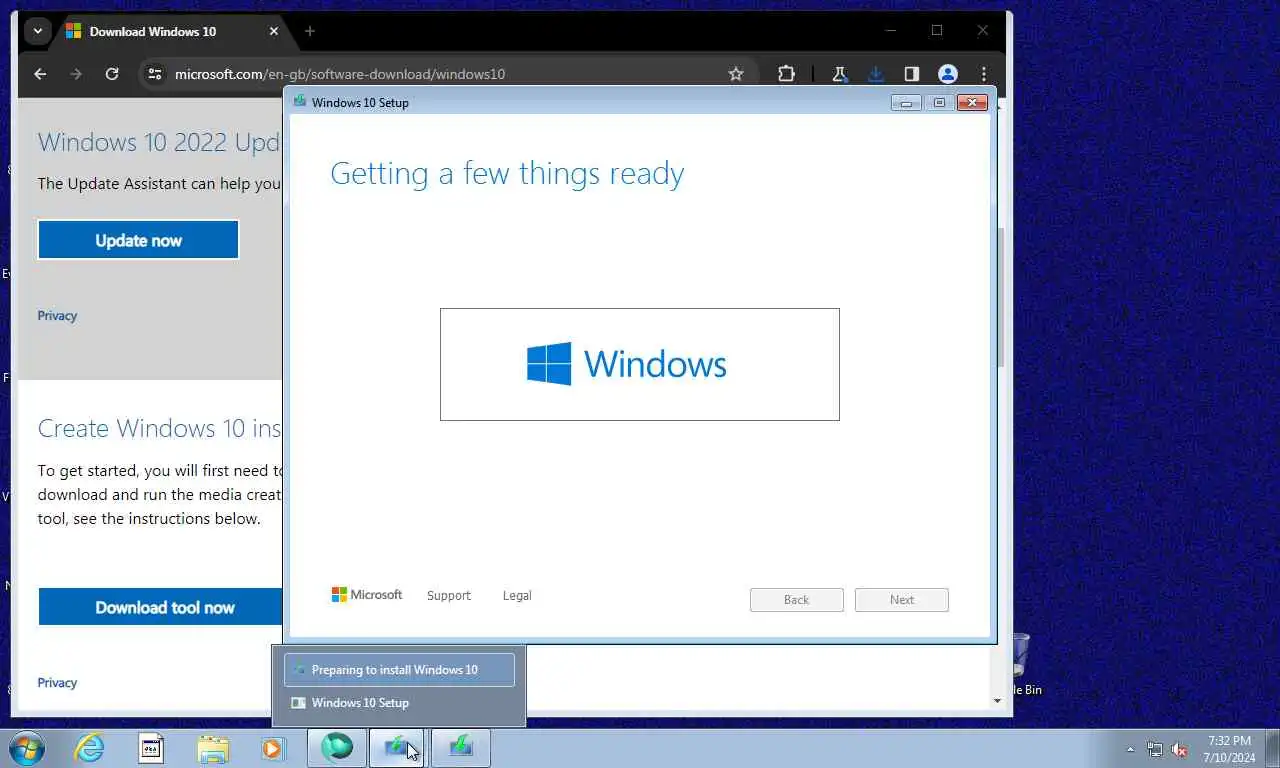This screenshot has width=1280, height=768.
Task: Select Windows 10 Setup taskbar preview entry
Action: click(399, 703)
